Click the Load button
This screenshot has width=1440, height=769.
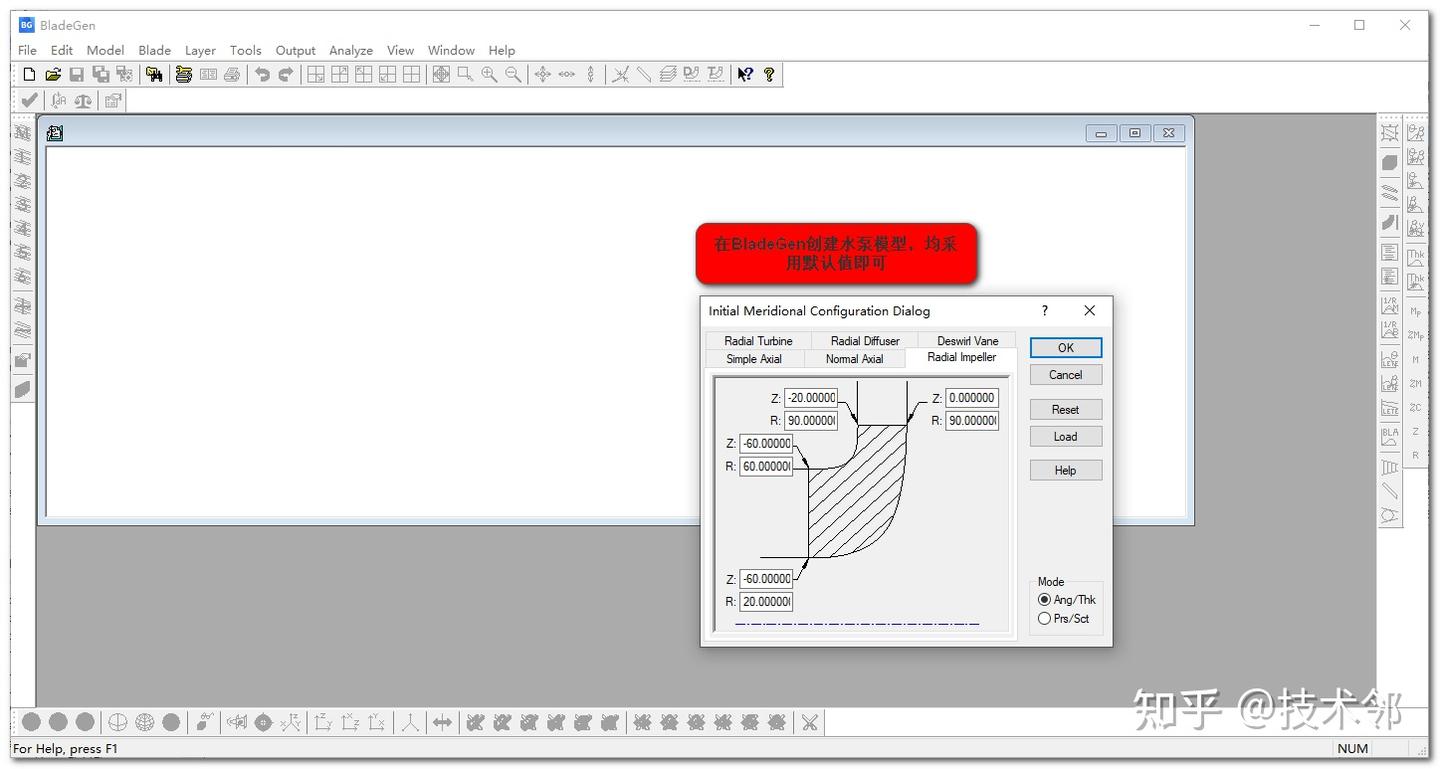[1064, 436]
